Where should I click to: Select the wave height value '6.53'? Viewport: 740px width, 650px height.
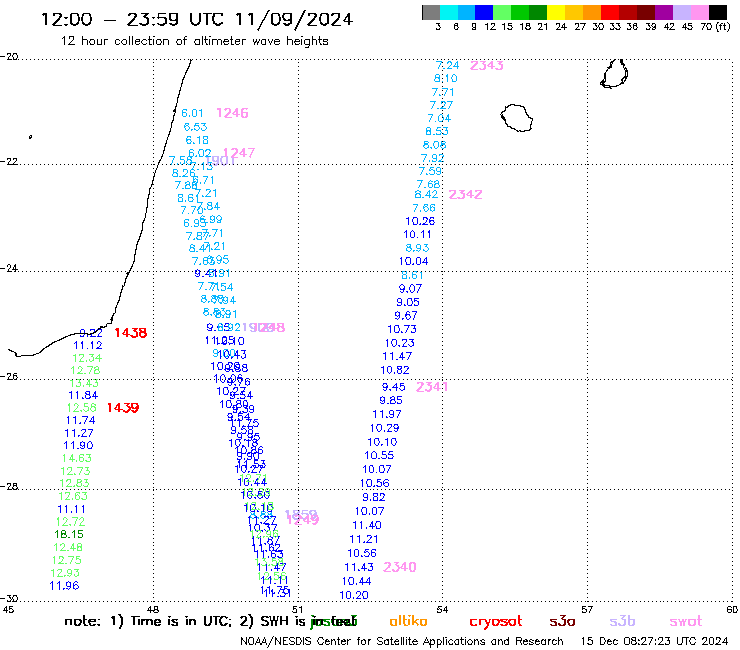(x=195, y=127)
